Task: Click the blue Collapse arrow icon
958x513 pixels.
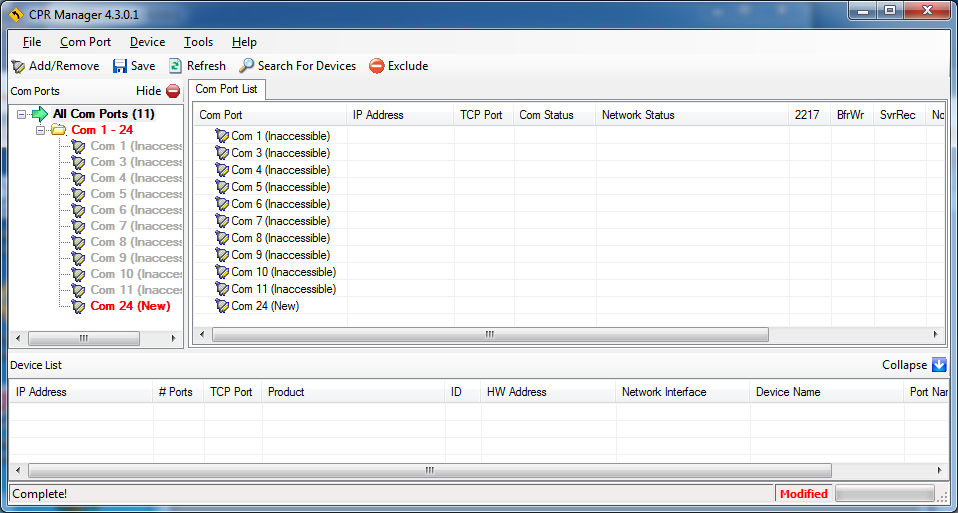Action: coord(939,365)
